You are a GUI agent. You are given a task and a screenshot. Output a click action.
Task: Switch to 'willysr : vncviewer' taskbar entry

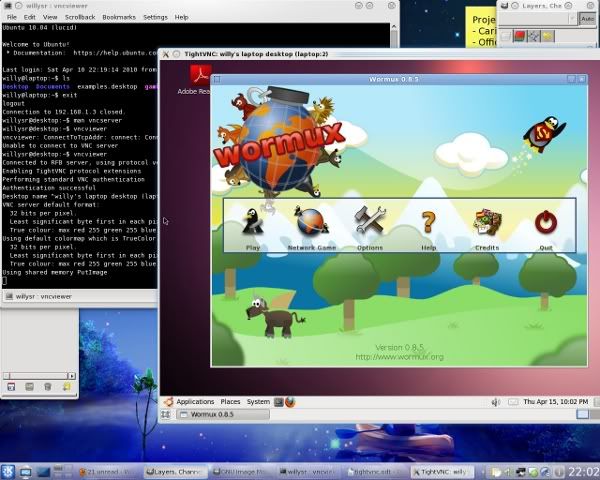coord(308,472)
